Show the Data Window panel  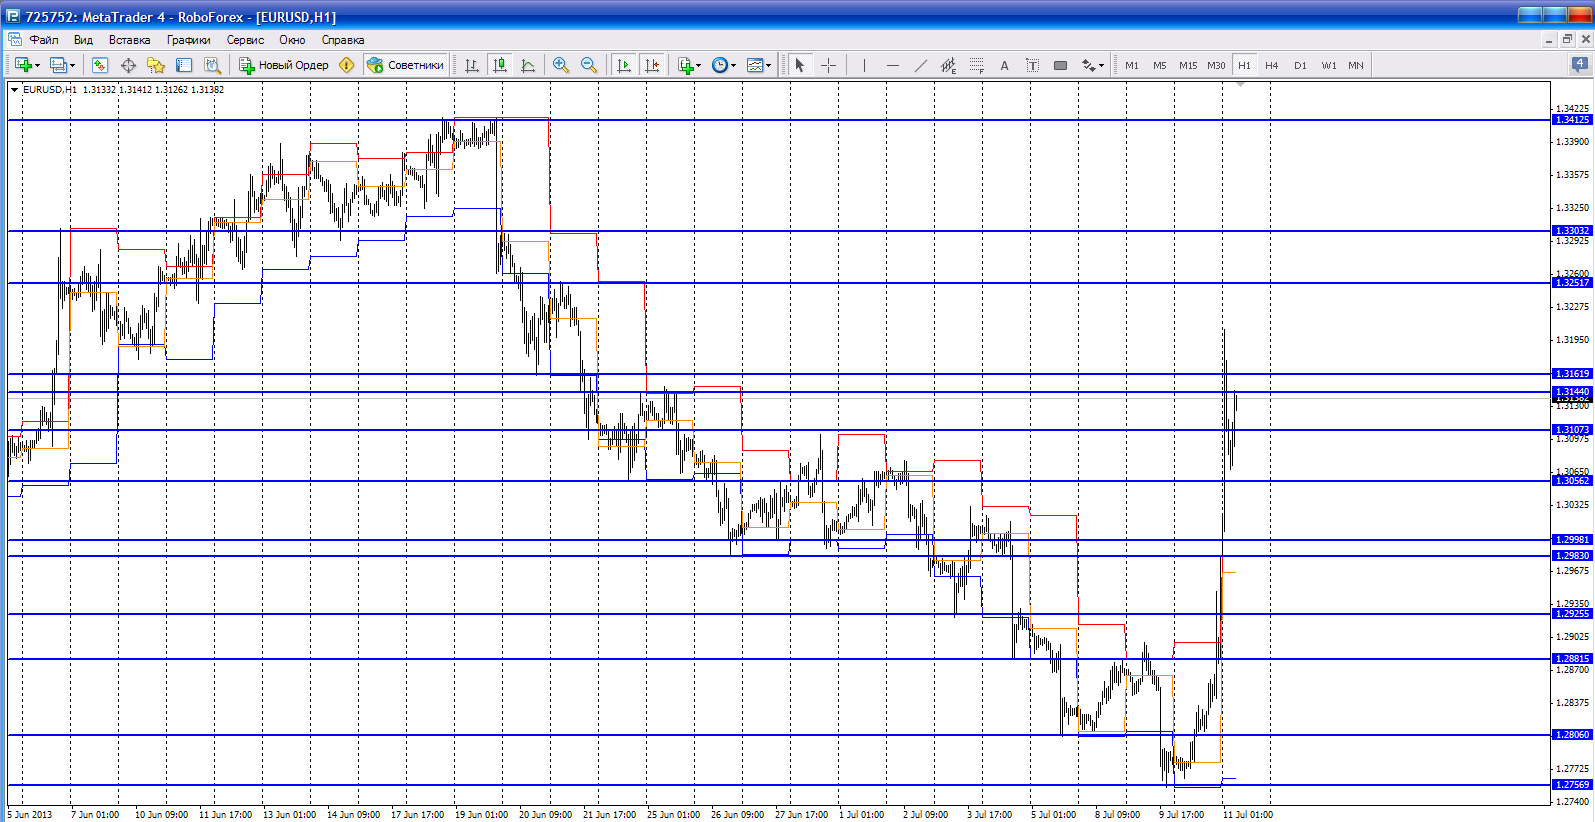click(x=128, y=65)
